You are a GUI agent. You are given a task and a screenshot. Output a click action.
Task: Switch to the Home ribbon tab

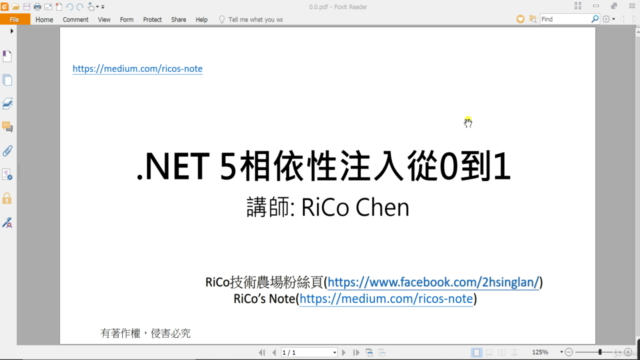(x=44, y=19)
